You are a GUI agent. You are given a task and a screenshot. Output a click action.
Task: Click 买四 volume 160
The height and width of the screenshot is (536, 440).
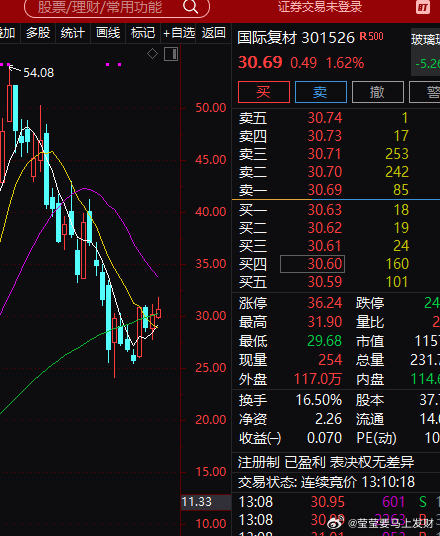click(397, 264)
